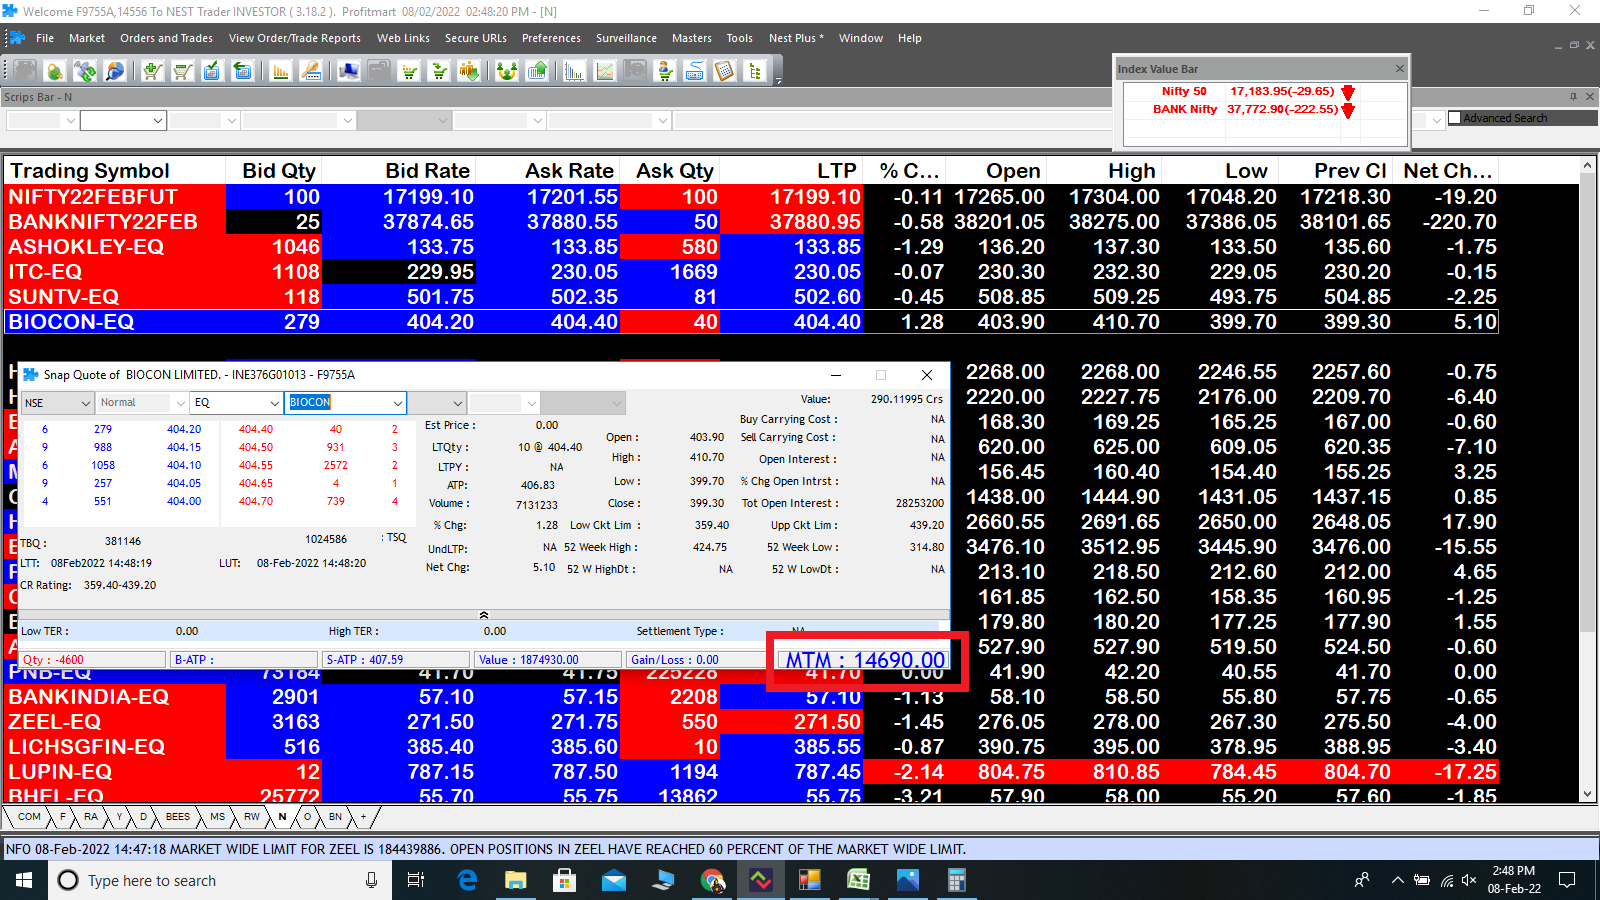The image size is (1600, 900).
Task: Click the clipboard with checkmark toolbar icon
Action: coord(212,71)
